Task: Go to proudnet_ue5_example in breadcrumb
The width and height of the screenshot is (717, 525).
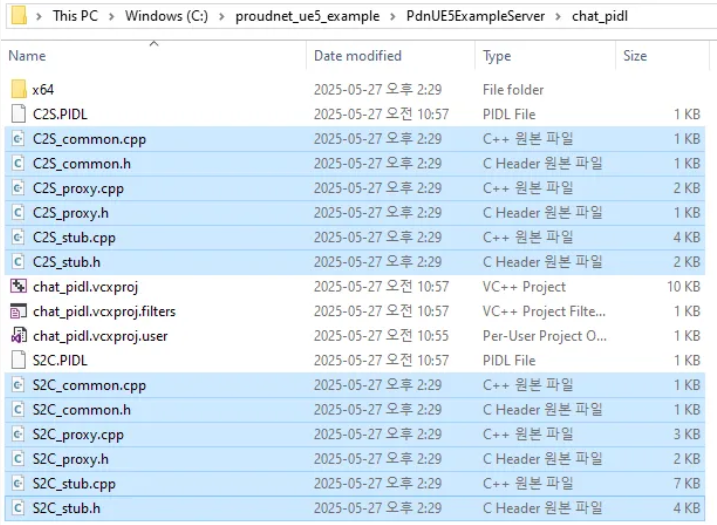Action: click(307, 16)
